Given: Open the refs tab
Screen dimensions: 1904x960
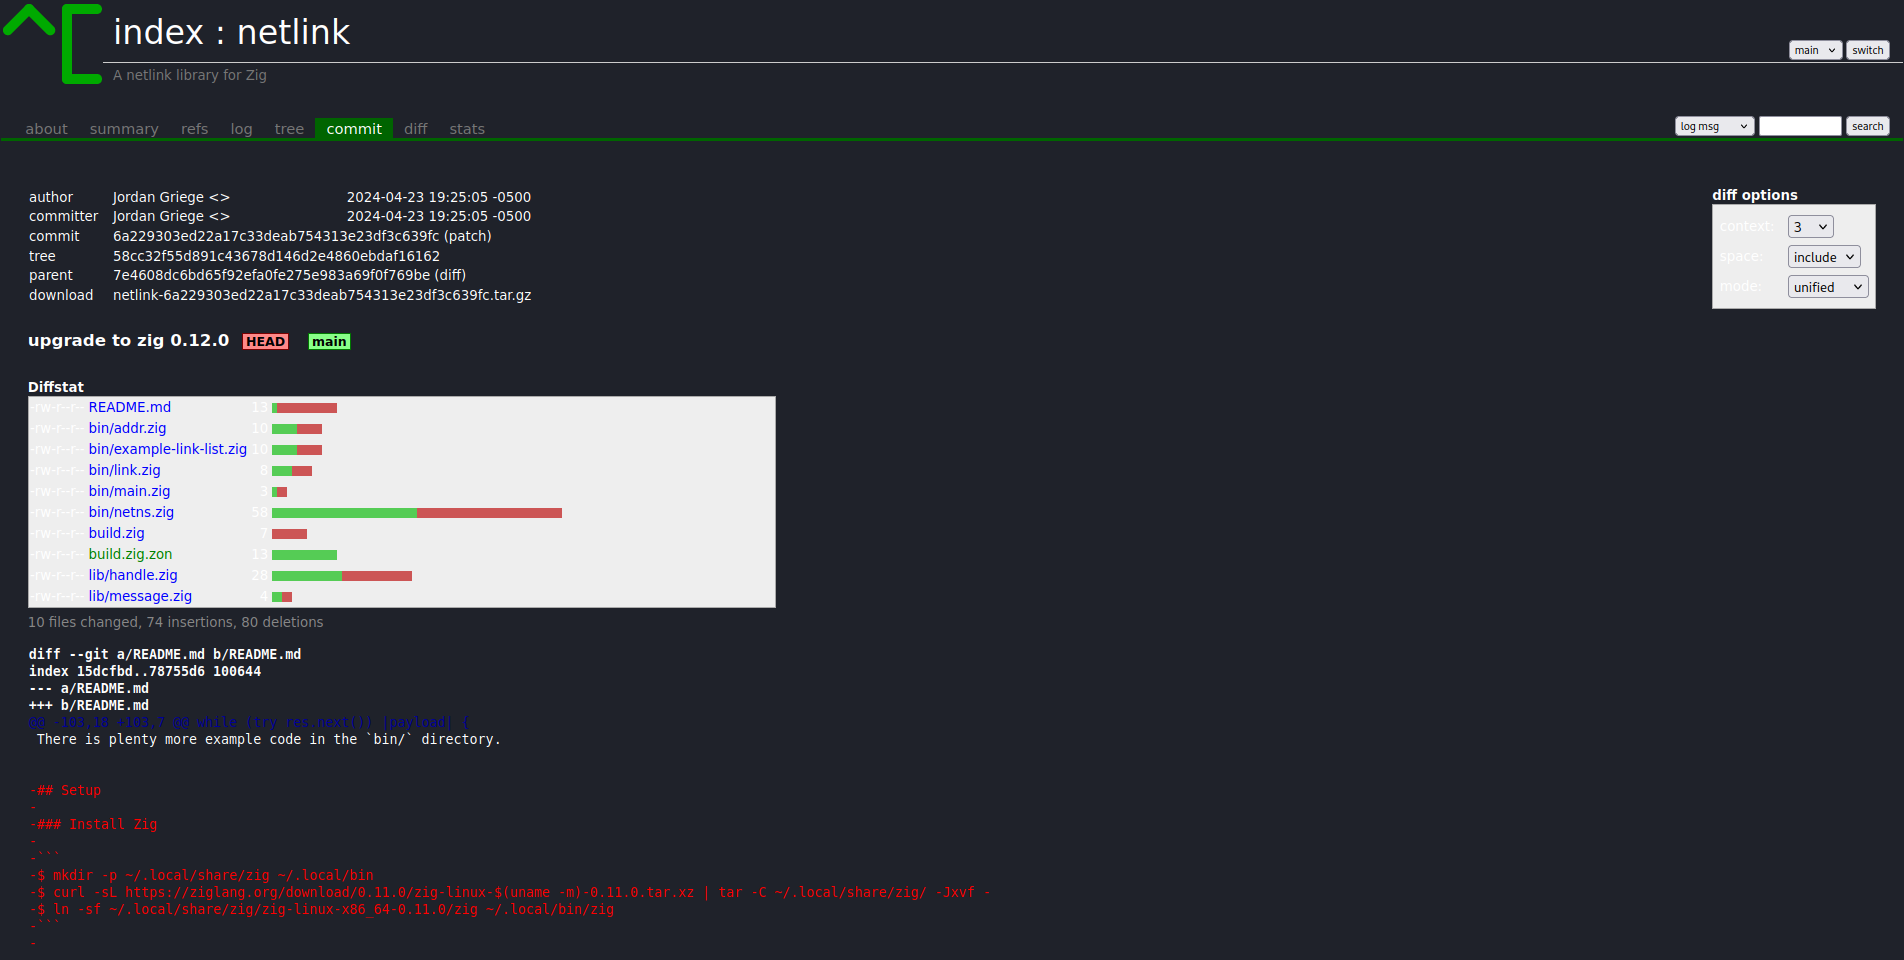Looking at the screenshot, I should pos(194,129).
